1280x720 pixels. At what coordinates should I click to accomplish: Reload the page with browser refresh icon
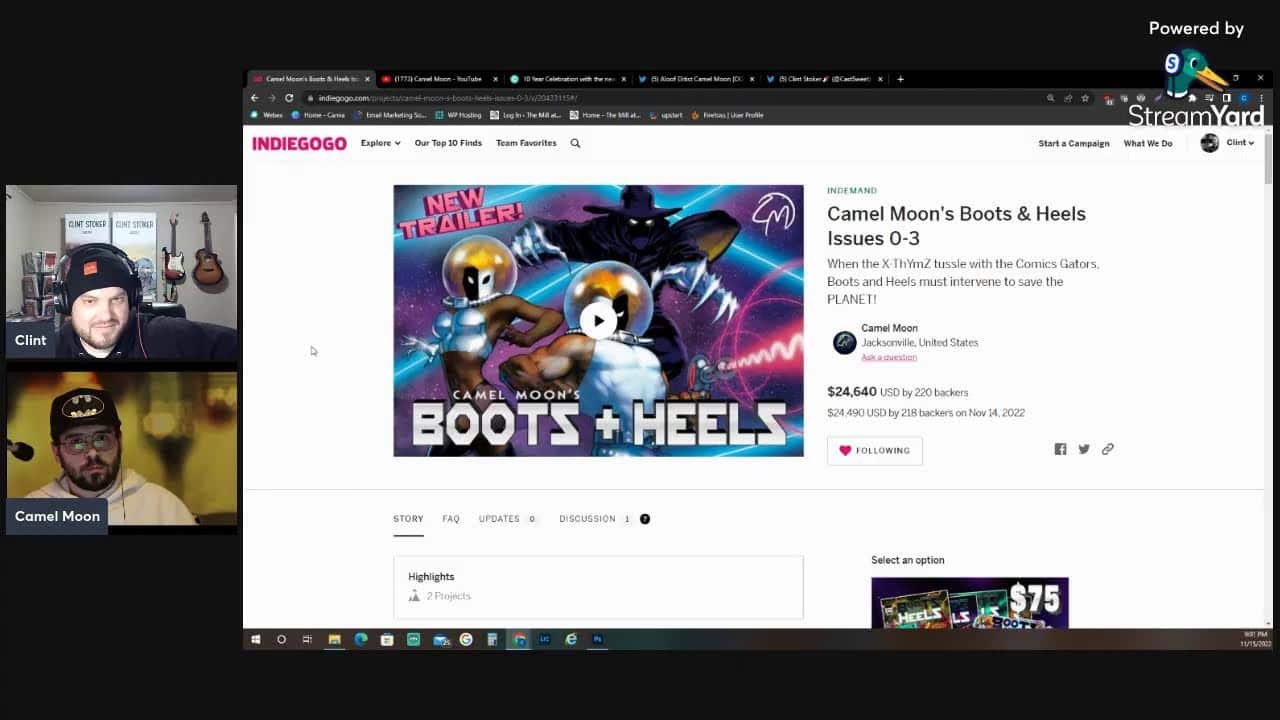click(289, 98)
